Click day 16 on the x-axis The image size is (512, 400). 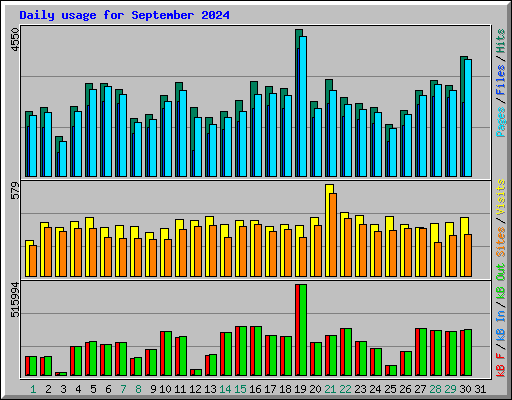[x=255, y=389]
